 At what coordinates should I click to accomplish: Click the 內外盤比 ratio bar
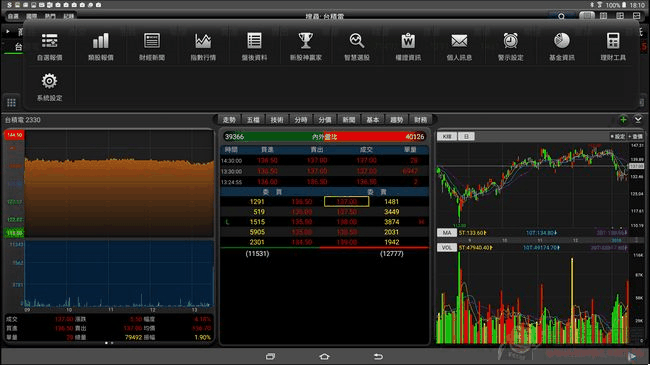click(x=324, y=136)
